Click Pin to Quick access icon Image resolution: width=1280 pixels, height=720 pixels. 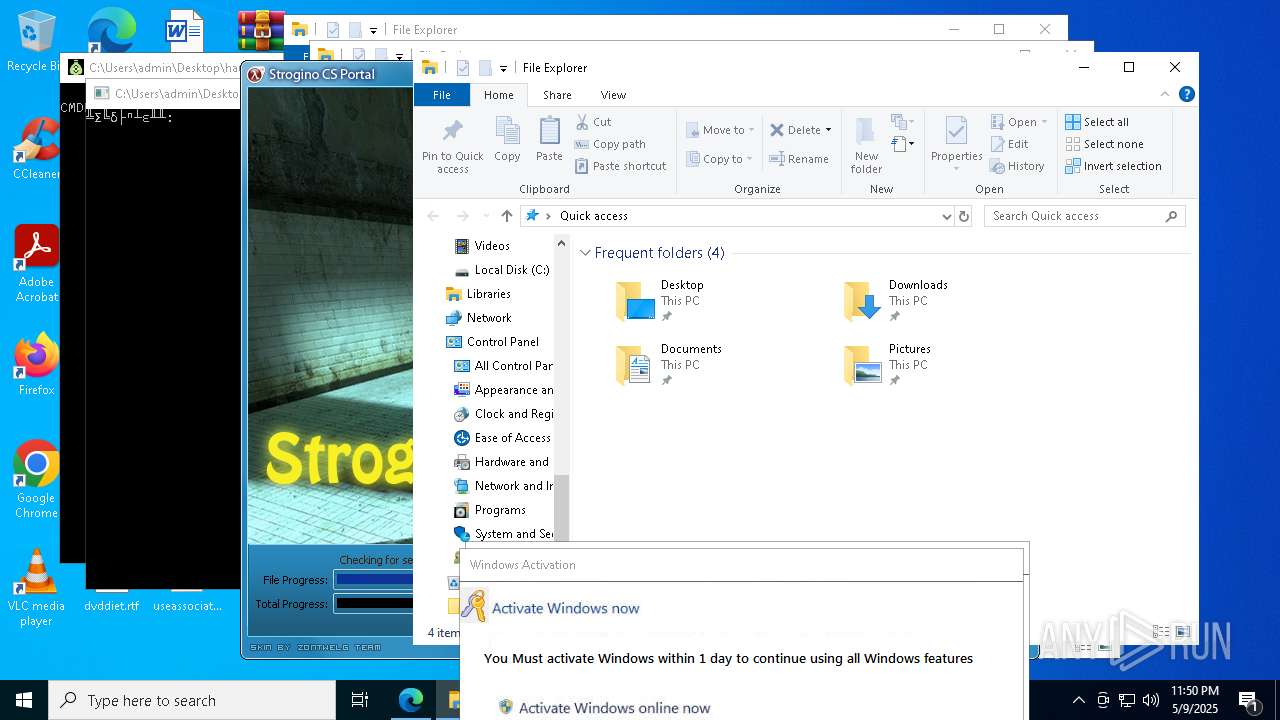(x=452, y=145)
